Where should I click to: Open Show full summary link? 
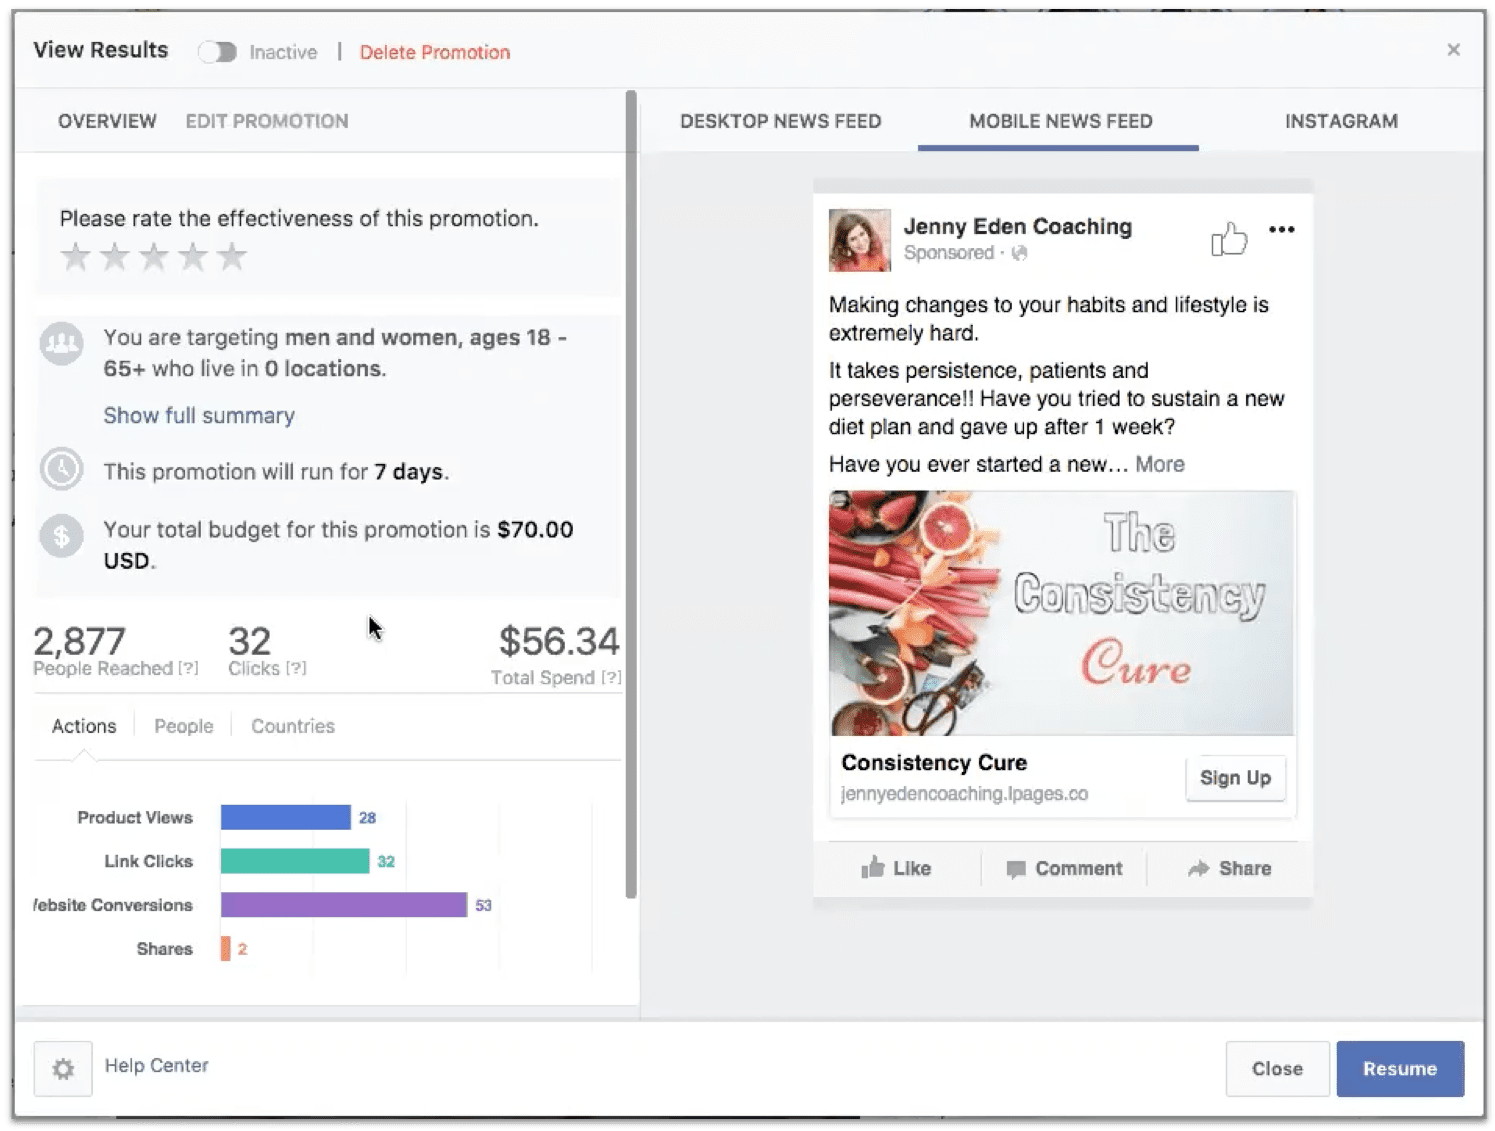pos(199,415)
